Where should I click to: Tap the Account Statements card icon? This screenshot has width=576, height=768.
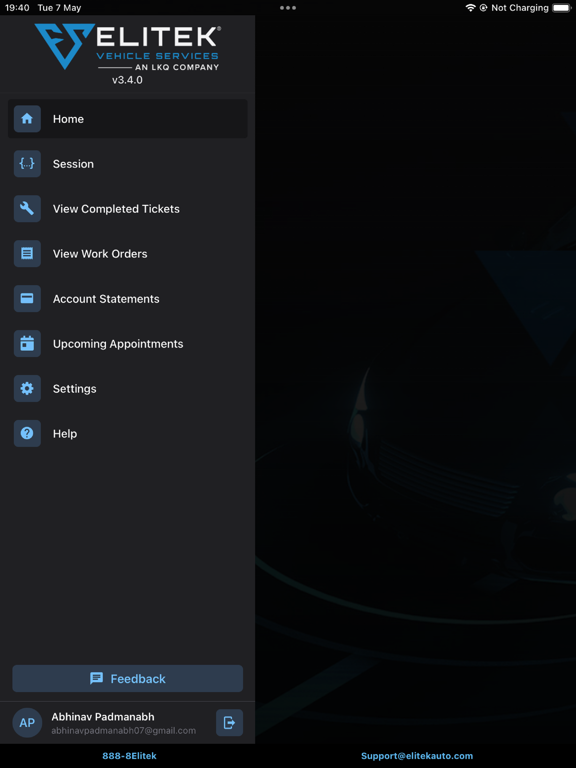pyautogui.click(x=27, y=298)
